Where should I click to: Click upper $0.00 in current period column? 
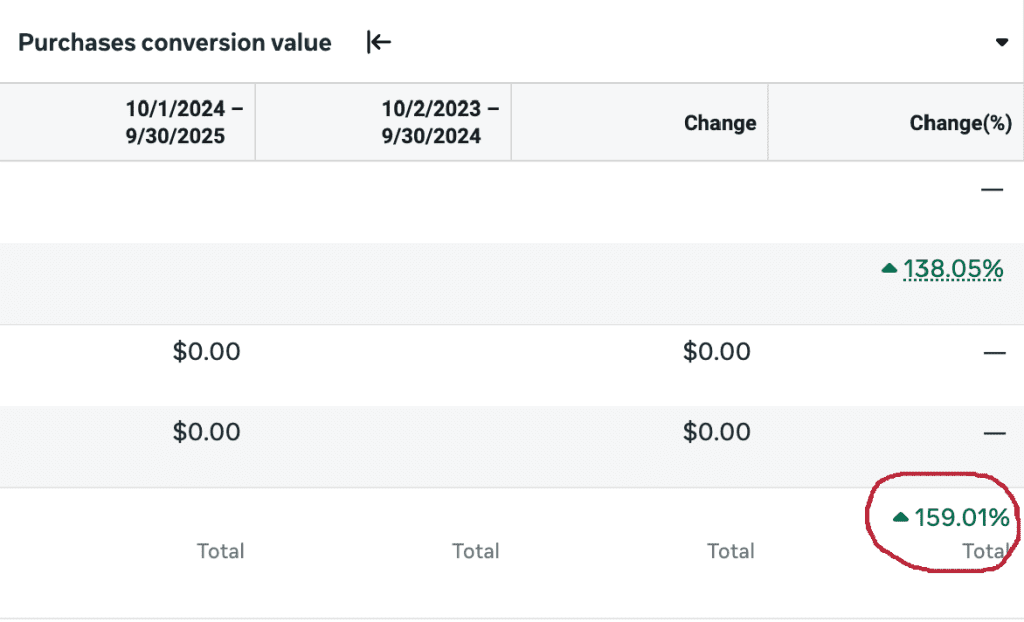coord(207,351)
